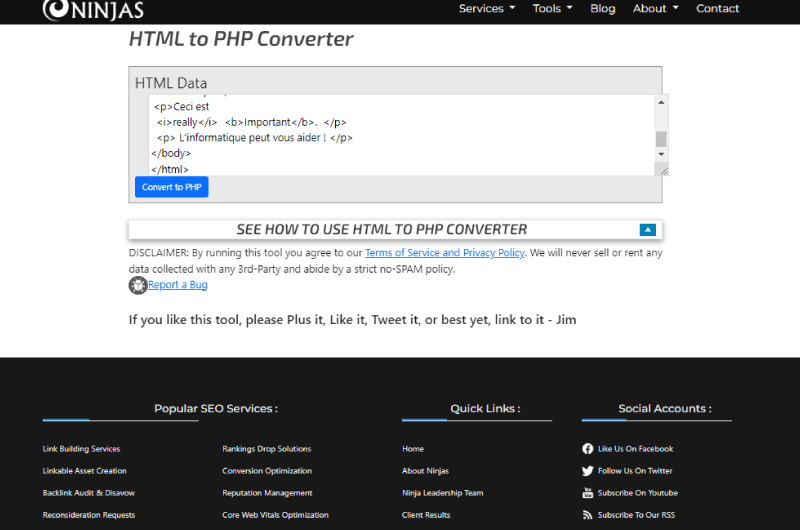The image size is (800, 530).
Task: Open the Contact page
Action: (x=717, y=9)
